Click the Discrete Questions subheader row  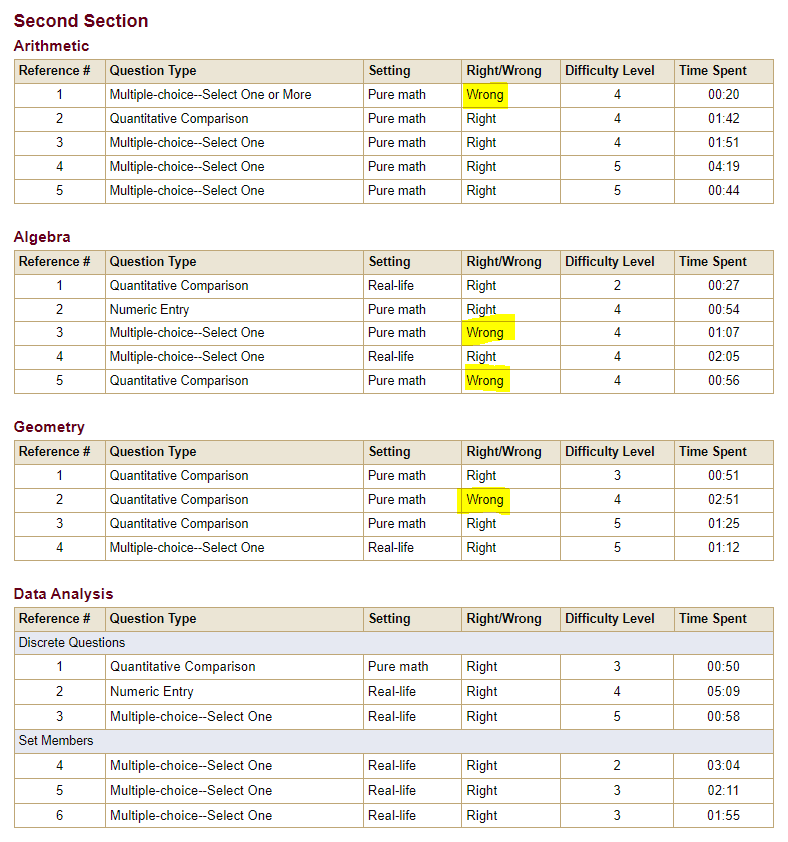(x=394, y=643)
